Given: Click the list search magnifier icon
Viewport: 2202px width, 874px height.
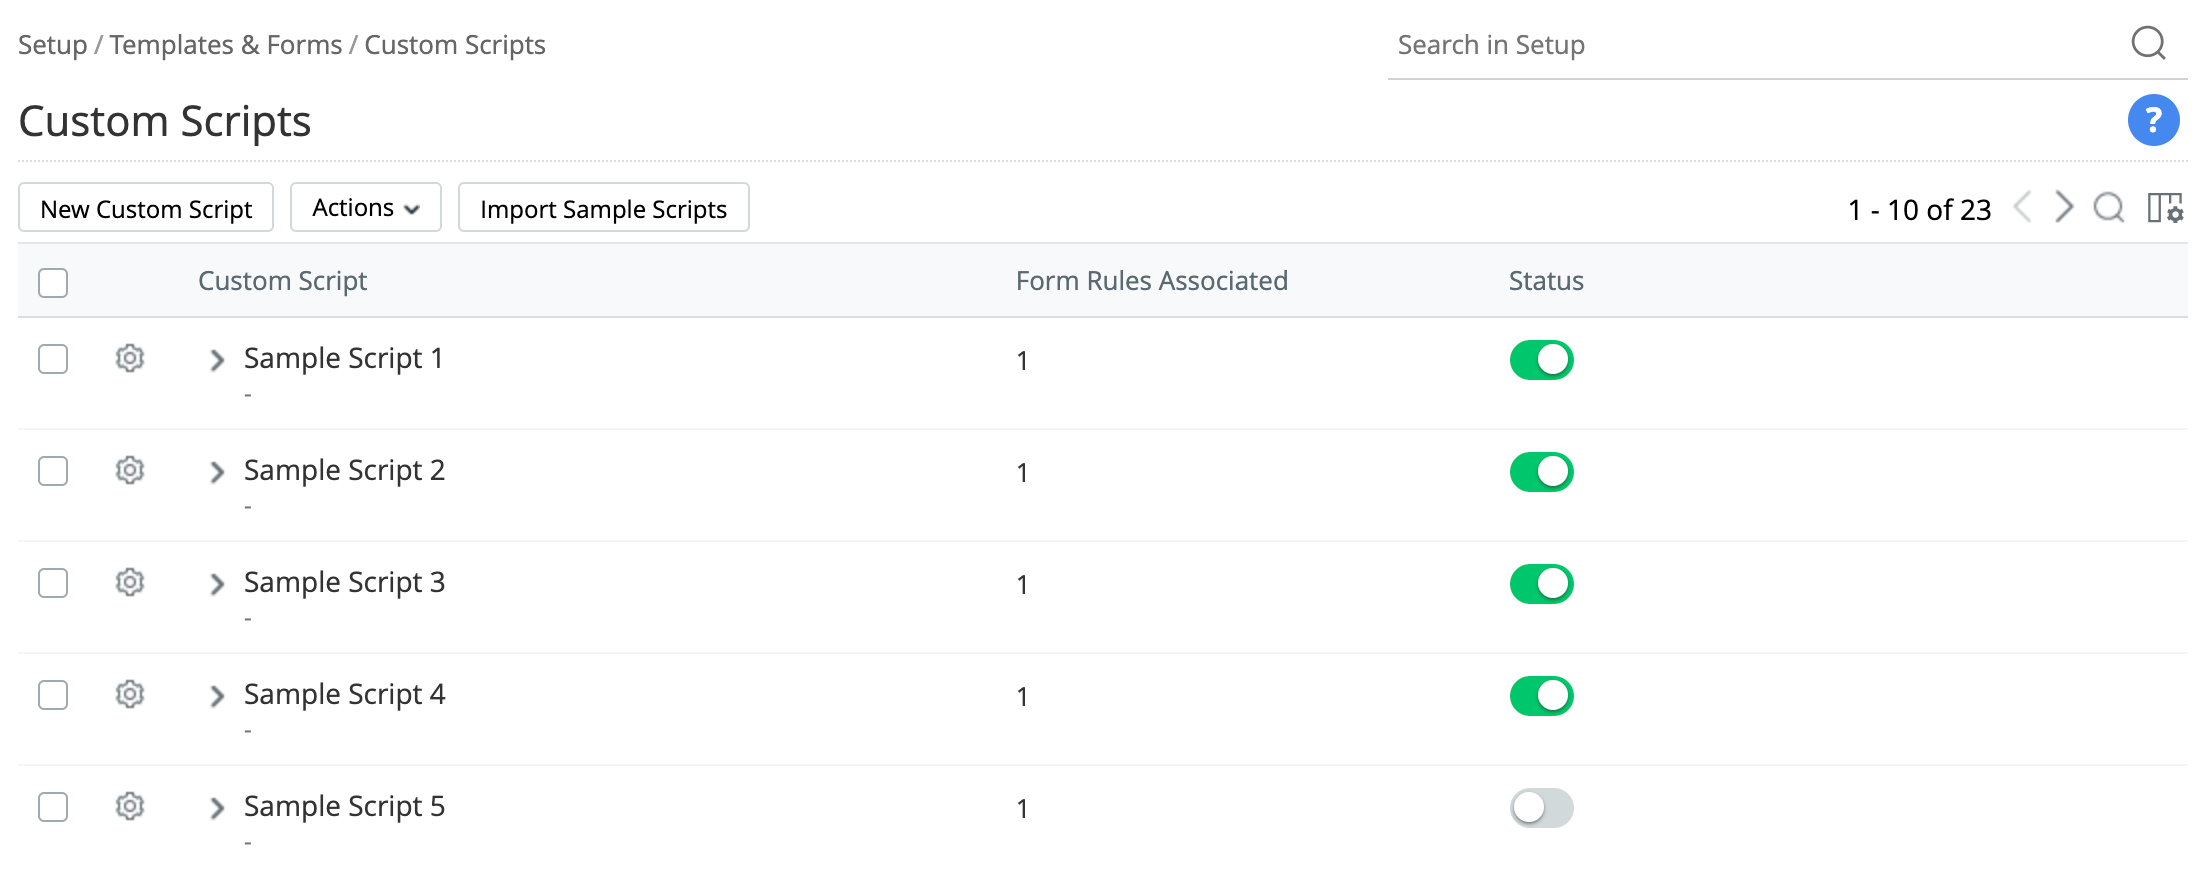Looking at the screenshot, I should coord(2108,208).
